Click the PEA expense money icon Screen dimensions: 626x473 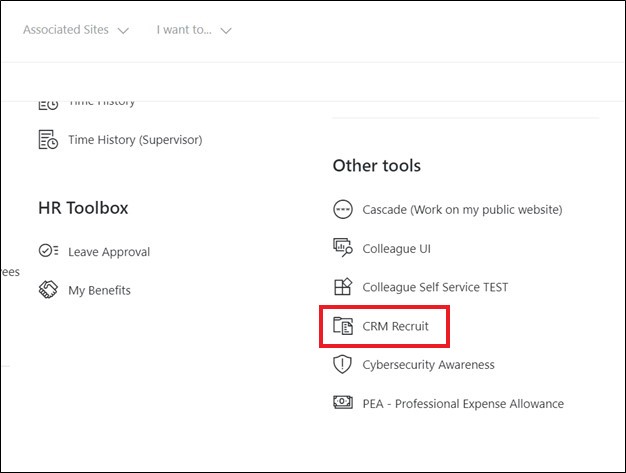343,404
